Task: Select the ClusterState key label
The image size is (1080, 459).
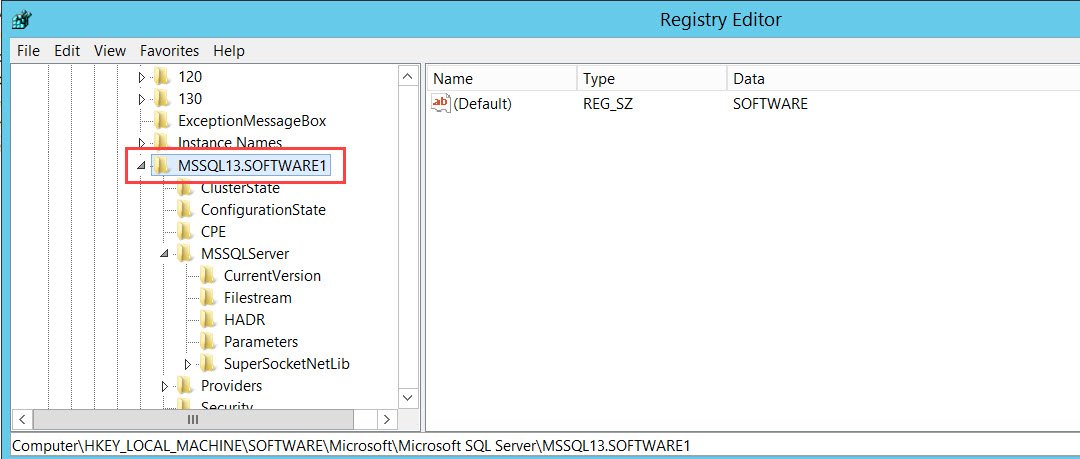Action: click(x=240, y=188)
